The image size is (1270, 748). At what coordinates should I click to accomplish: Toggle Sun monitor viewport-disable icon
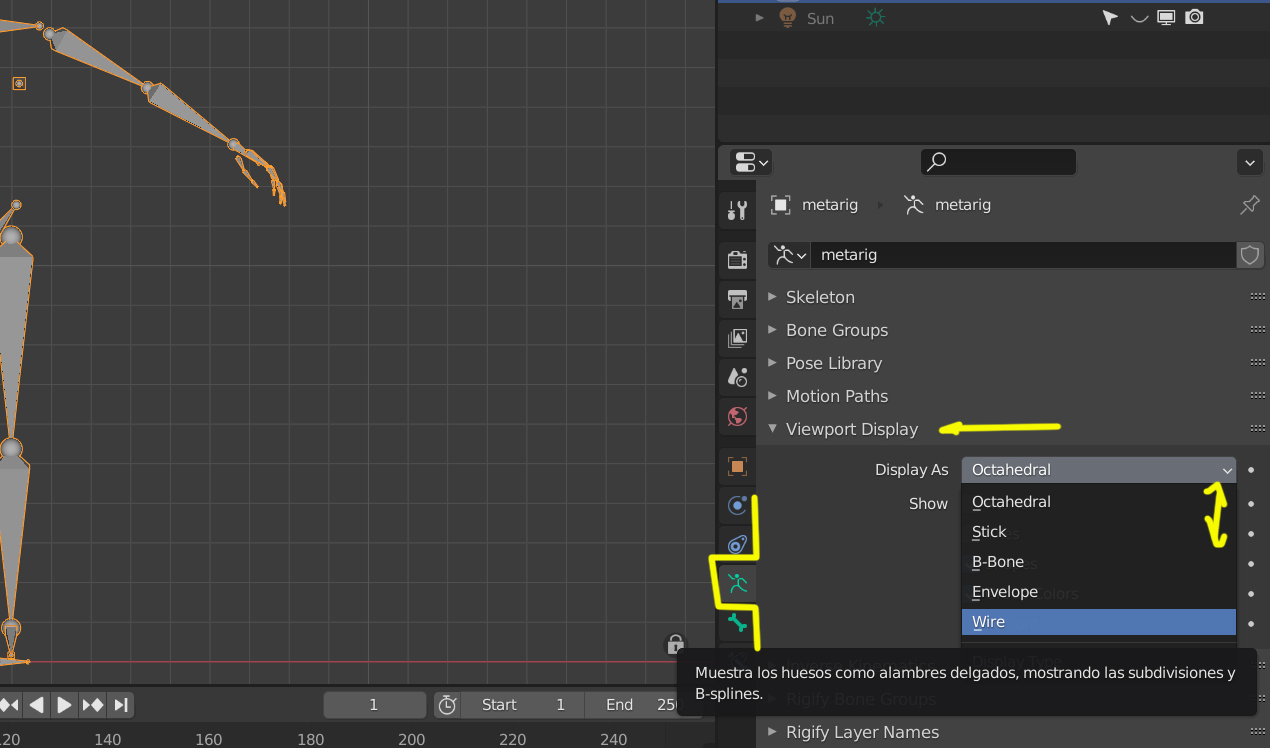tap(1166, 17)
